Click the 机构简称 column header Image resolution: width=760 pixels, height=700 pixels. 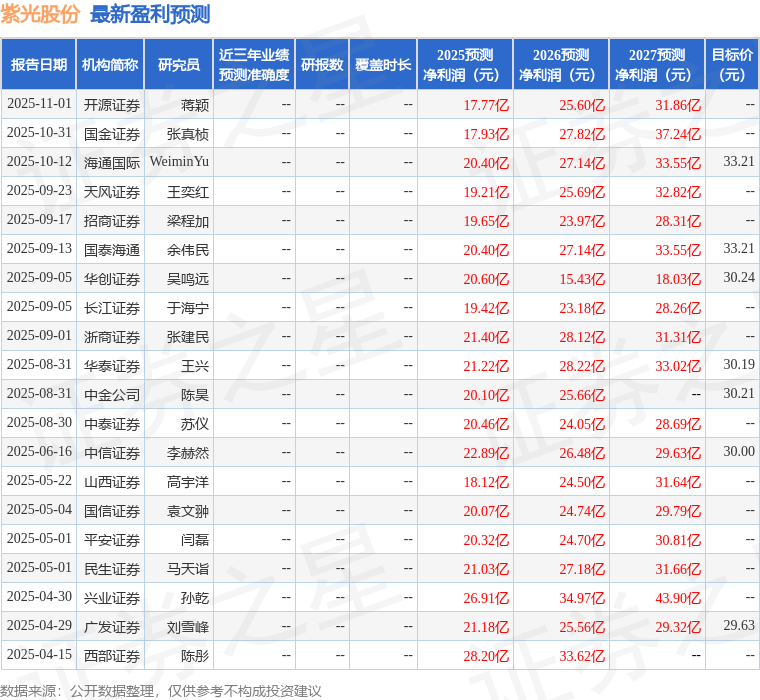[x=110, y=65]
